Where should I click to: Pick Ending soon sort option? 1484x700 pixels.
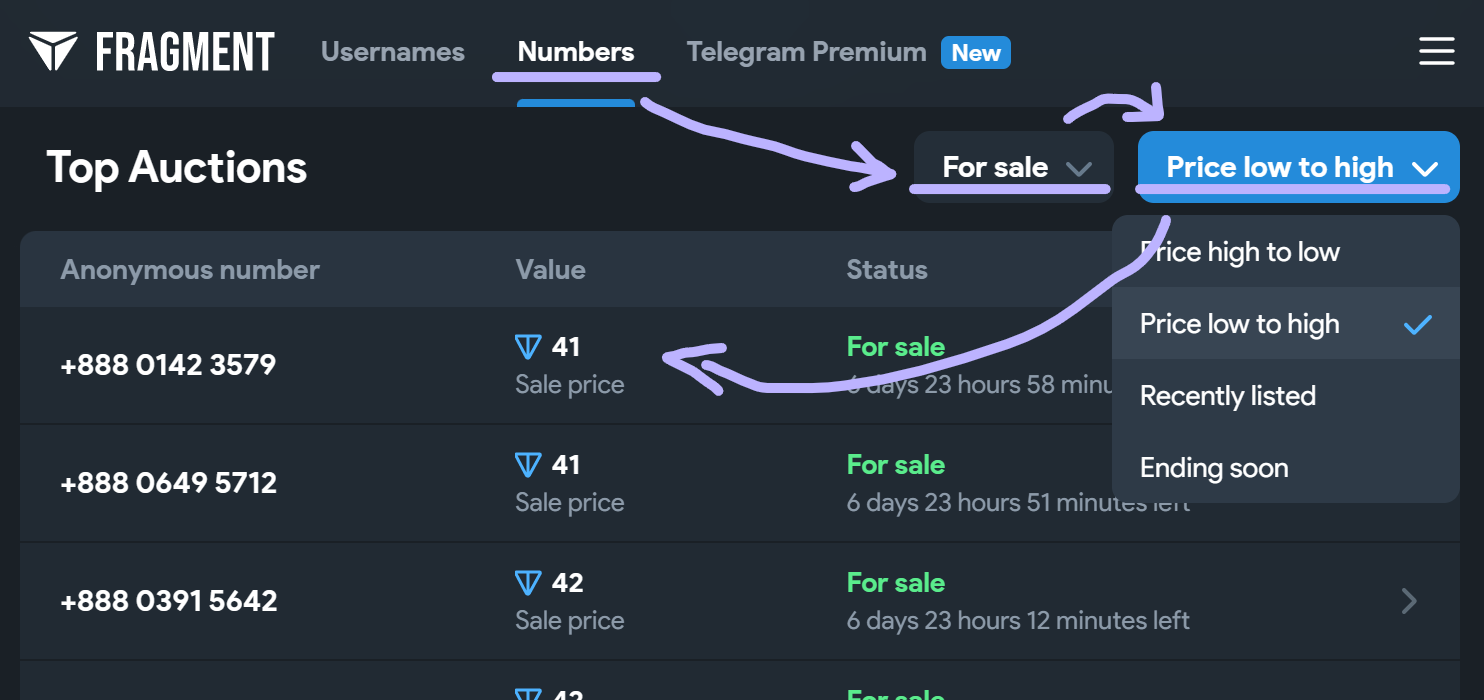click(1214, 468)
